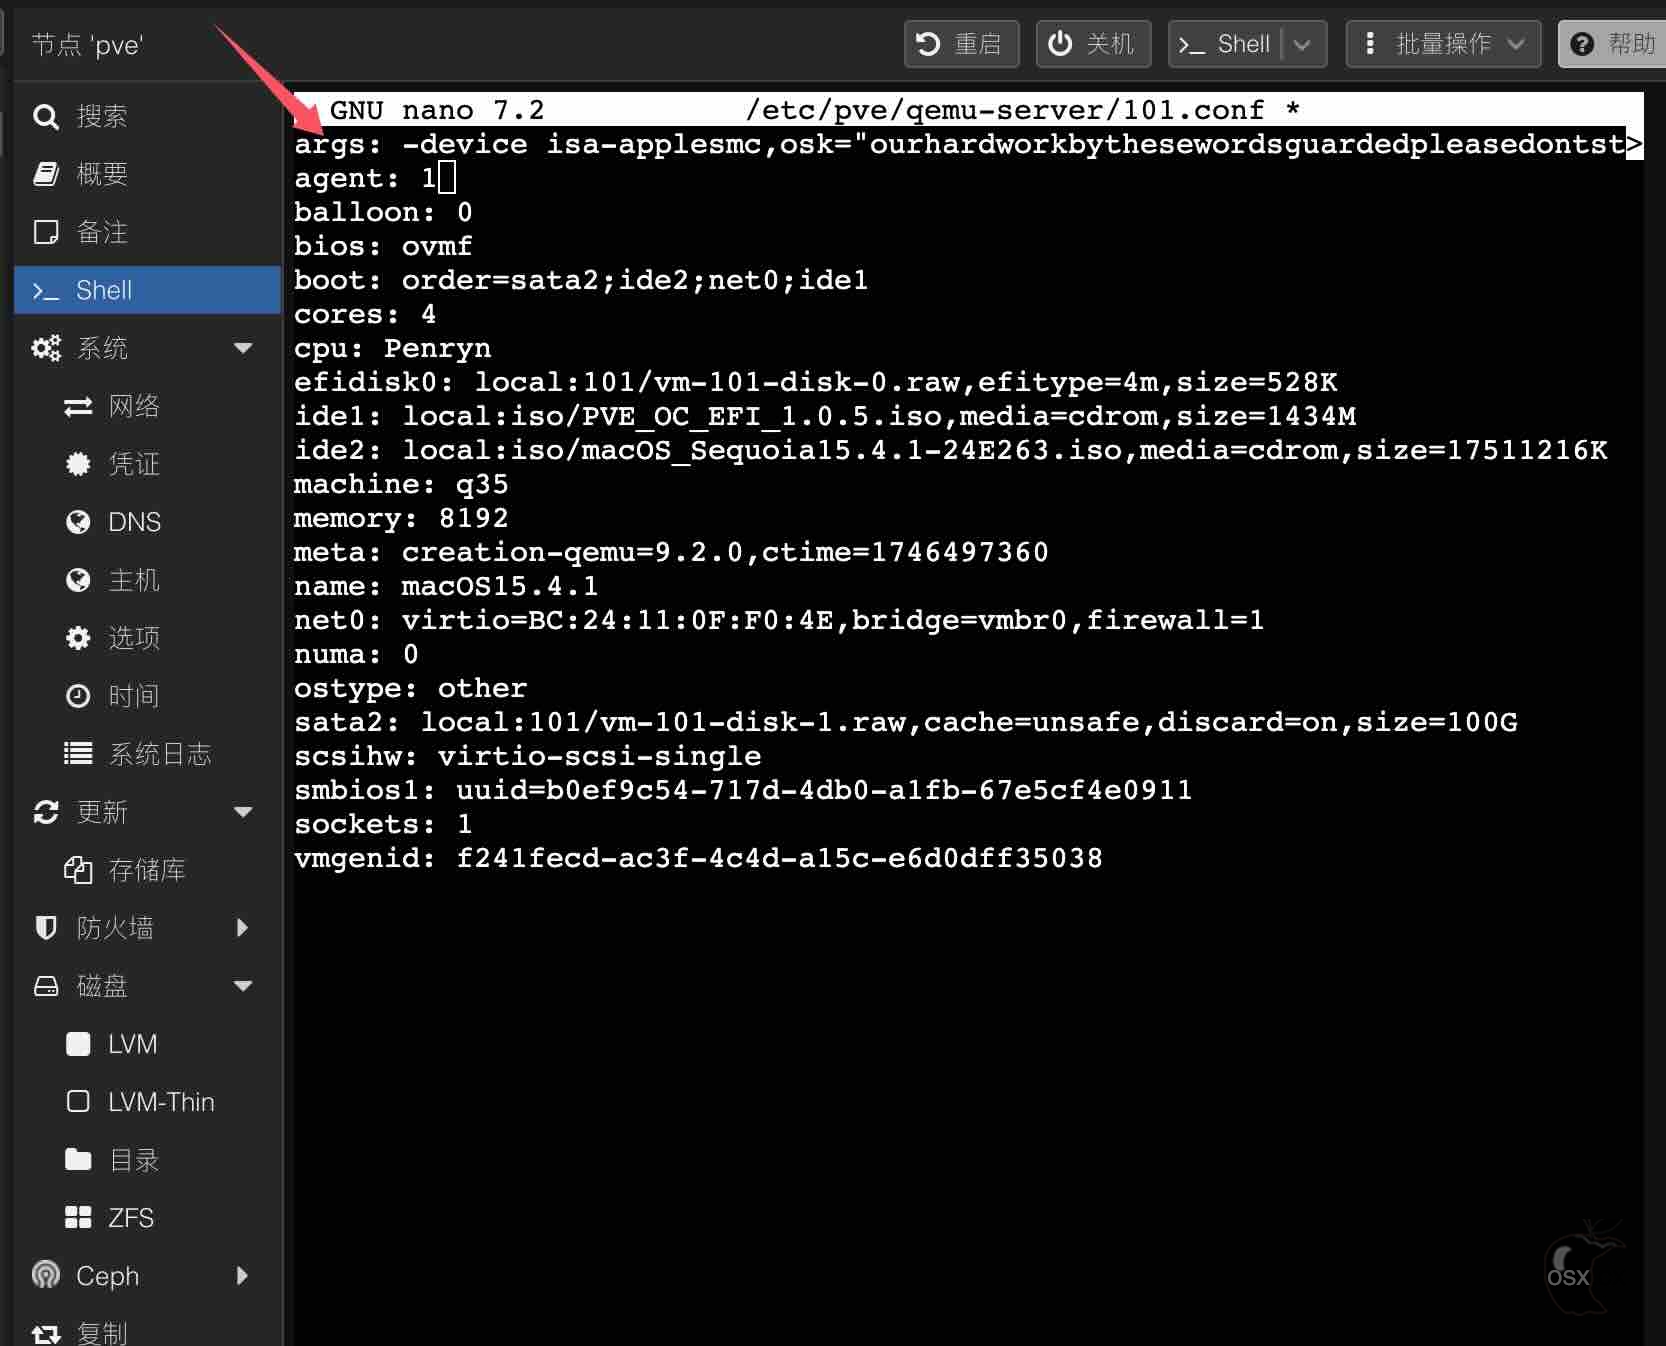Click the Ceph logo icon
The image size is (1666, 1346).
coord(46,1275)
